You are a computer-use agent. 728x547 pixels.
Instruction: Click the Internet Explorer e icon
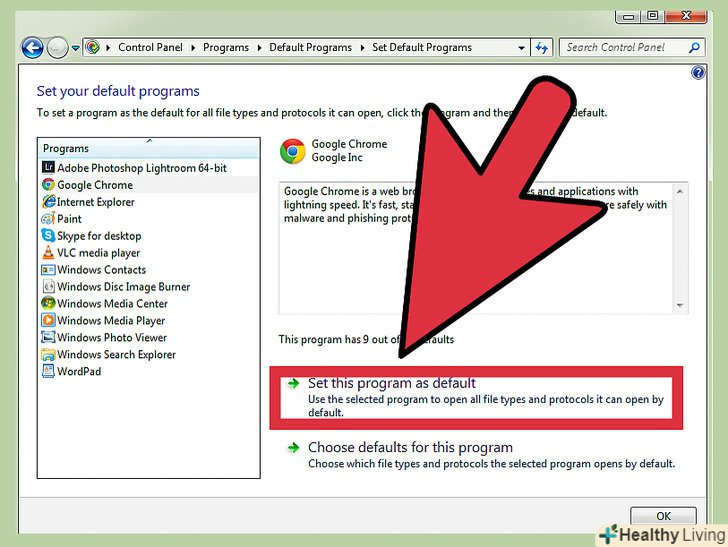pos(48,202)
